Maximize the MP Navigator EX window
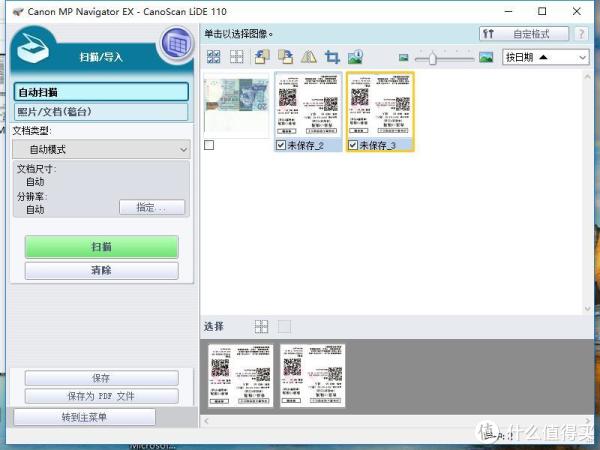The image size is (600, 450). (542, 11)
